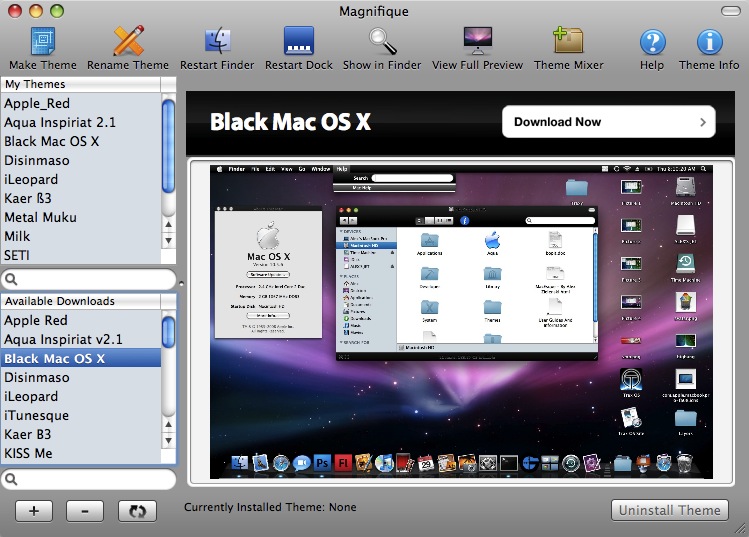Click the refresh arrows button
749x537 pixels.
point(137,511)
